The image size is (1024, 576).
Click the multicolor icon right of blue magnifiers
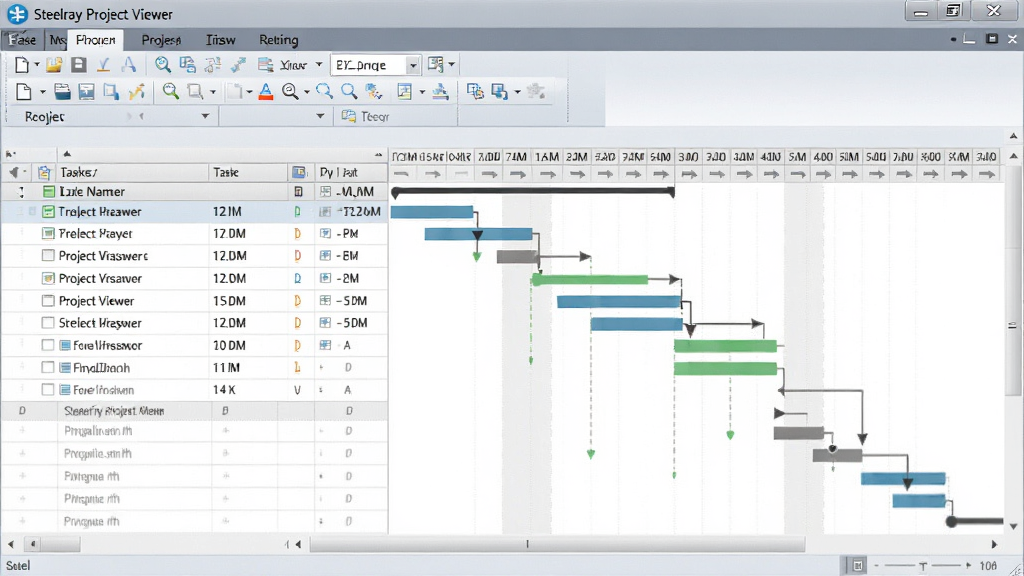pyautogui.click(x=374, y=91)
